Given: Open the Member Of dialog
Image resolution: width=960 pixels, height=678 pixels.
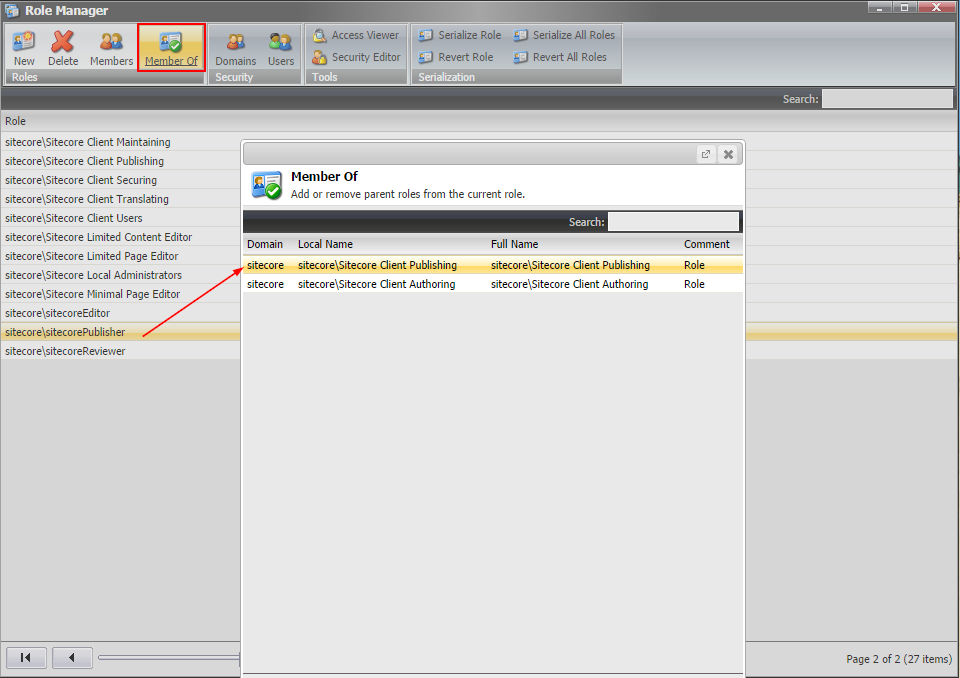Looking at the screenshot, I should coord(171,48).
